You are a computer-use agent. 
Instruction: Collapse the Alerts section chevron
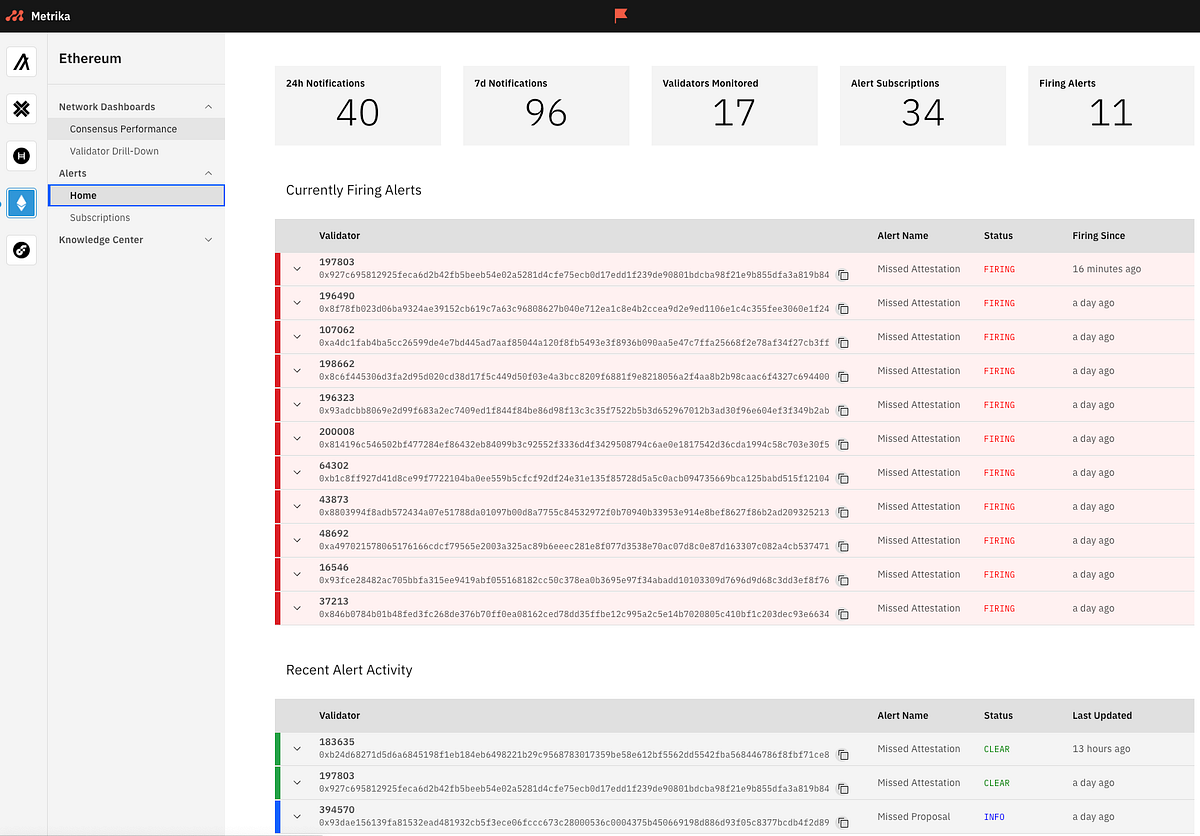pyautogui.click(x=208, y=173)
